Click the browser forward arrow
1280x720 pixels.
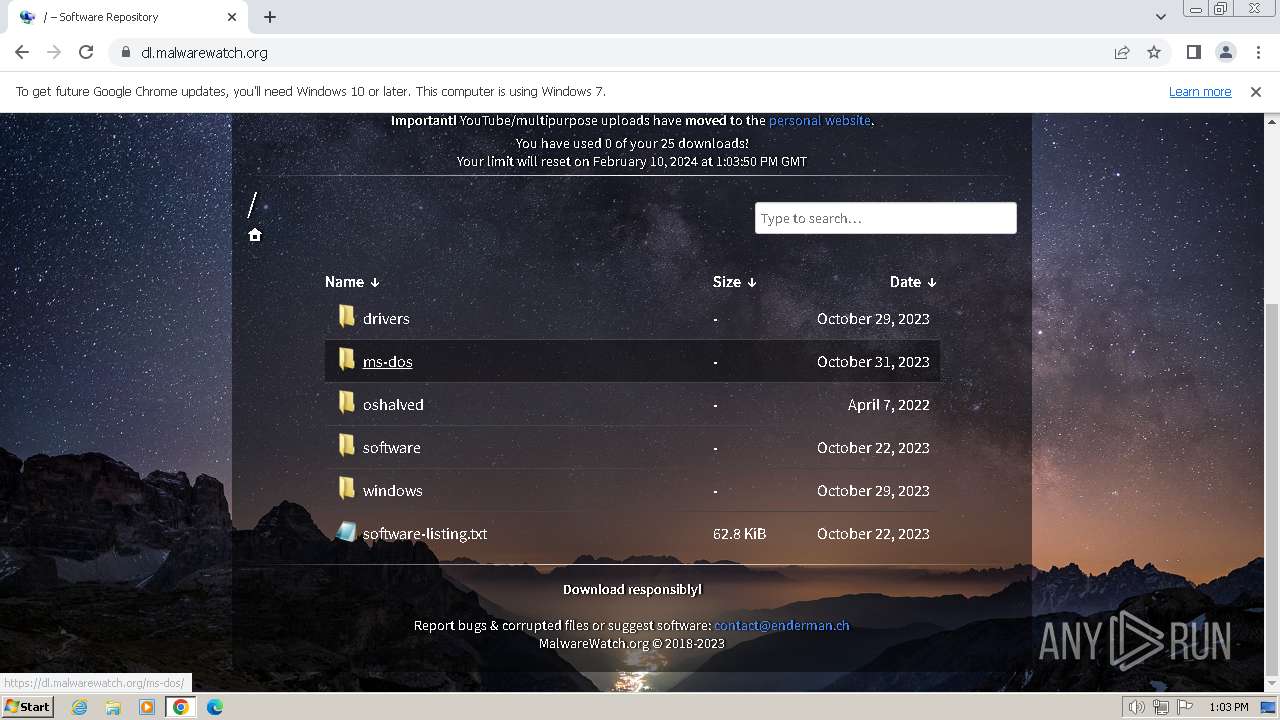tap(54, 52)
